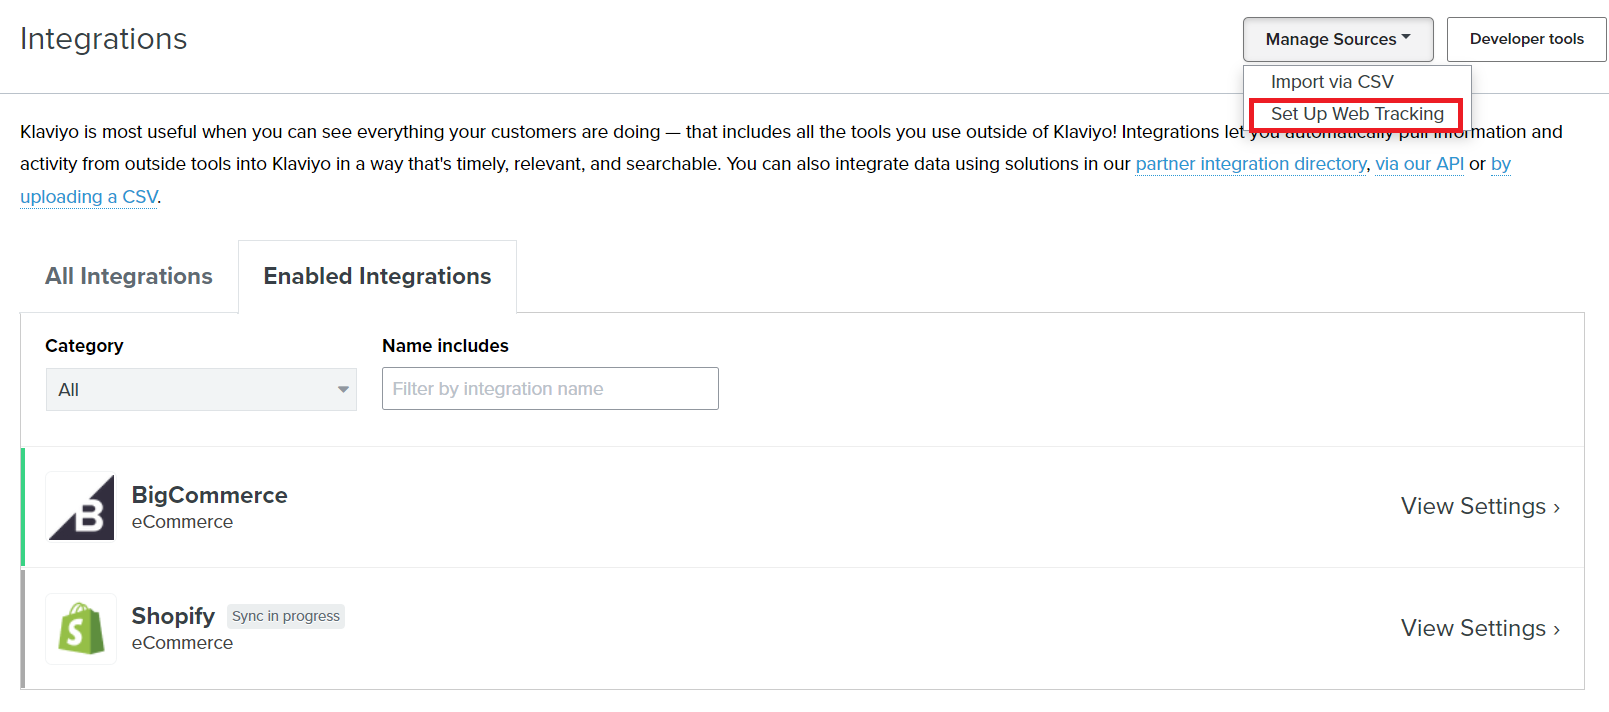Click the Sync in progress badge
This screenshot has height=712, width=1609.
click(x=286, y=616)
